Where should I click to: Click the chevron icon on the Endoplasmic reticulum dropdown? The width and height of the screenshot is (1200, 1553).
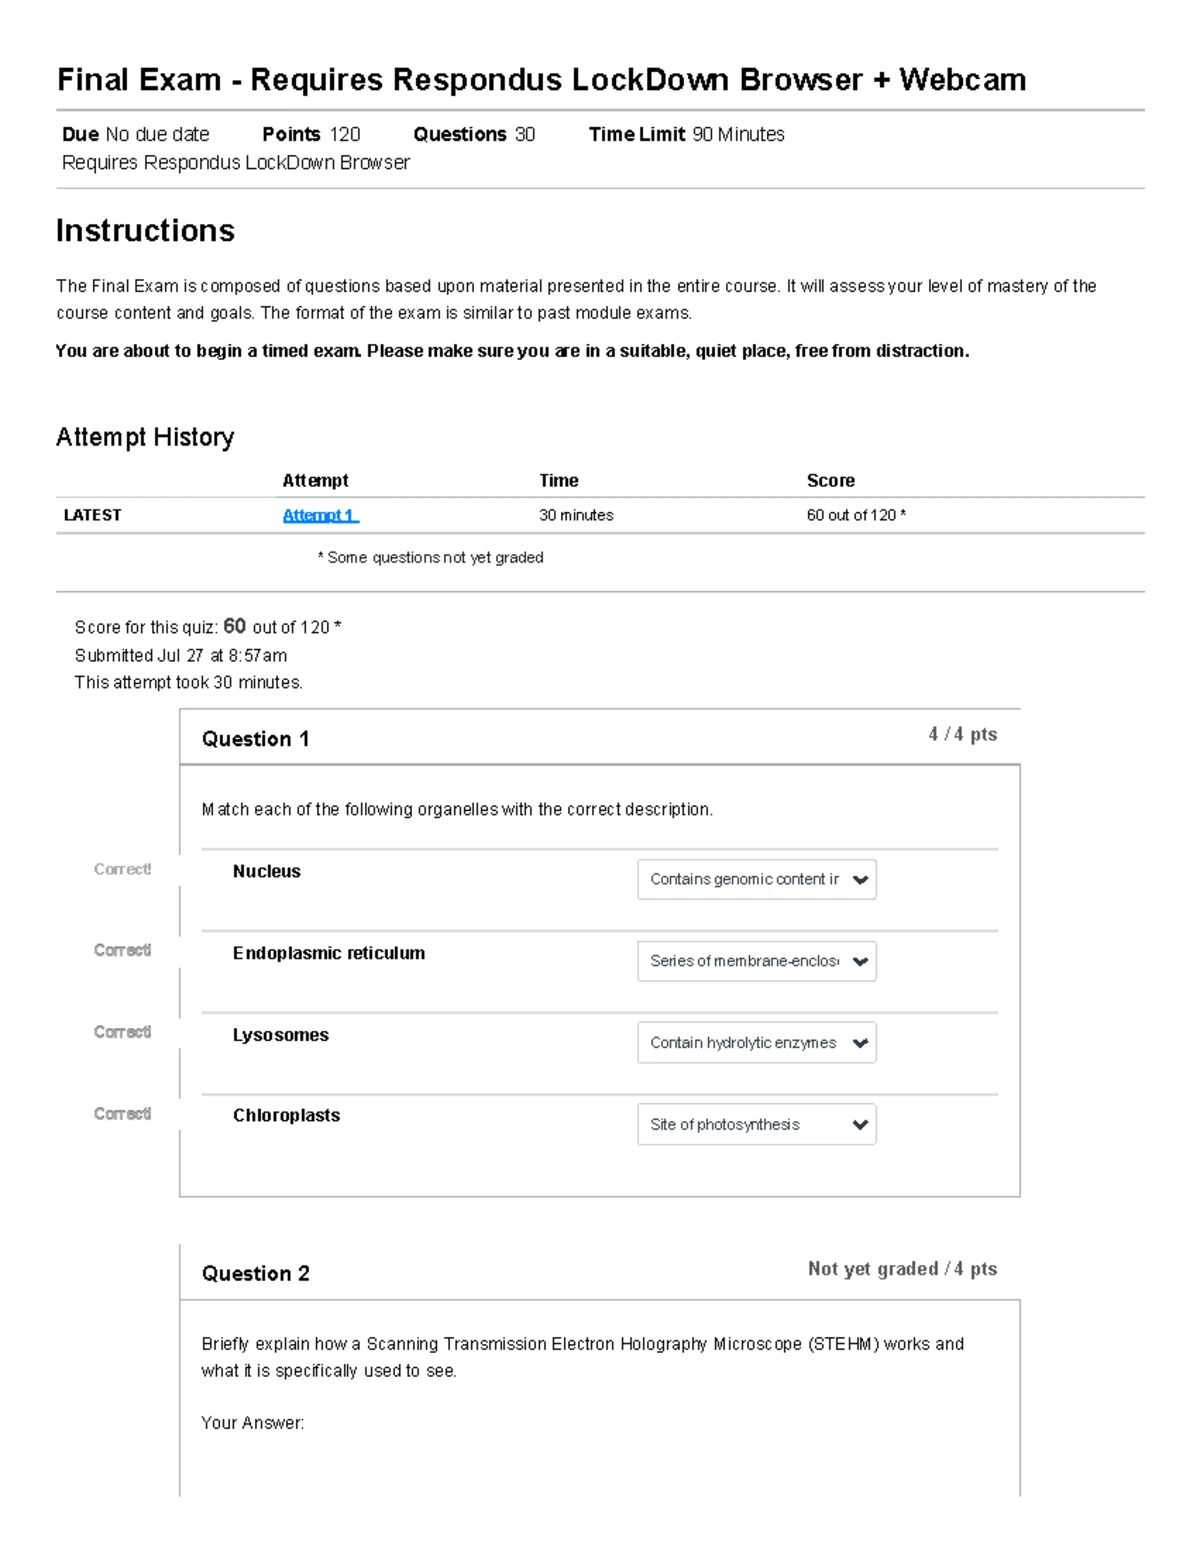(860, 961)
